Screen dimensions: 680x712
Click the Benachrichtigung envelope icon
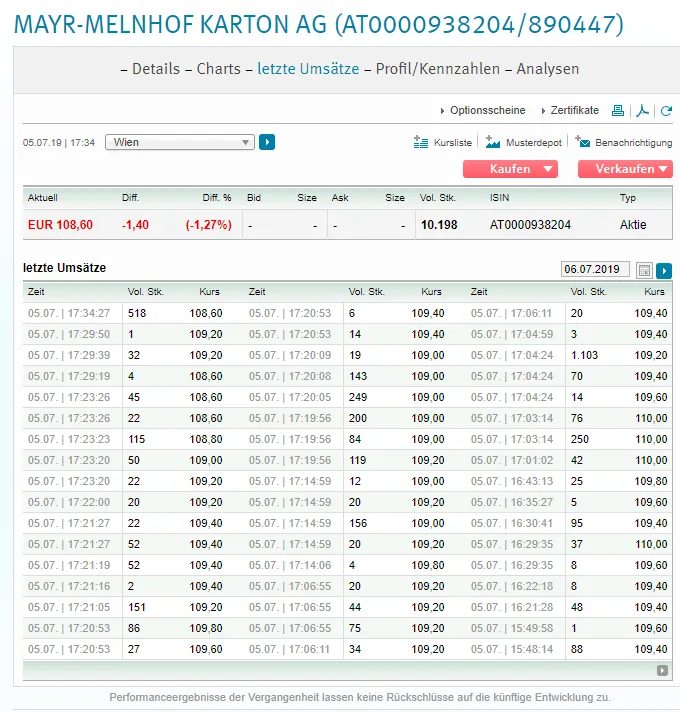(582, 142)
